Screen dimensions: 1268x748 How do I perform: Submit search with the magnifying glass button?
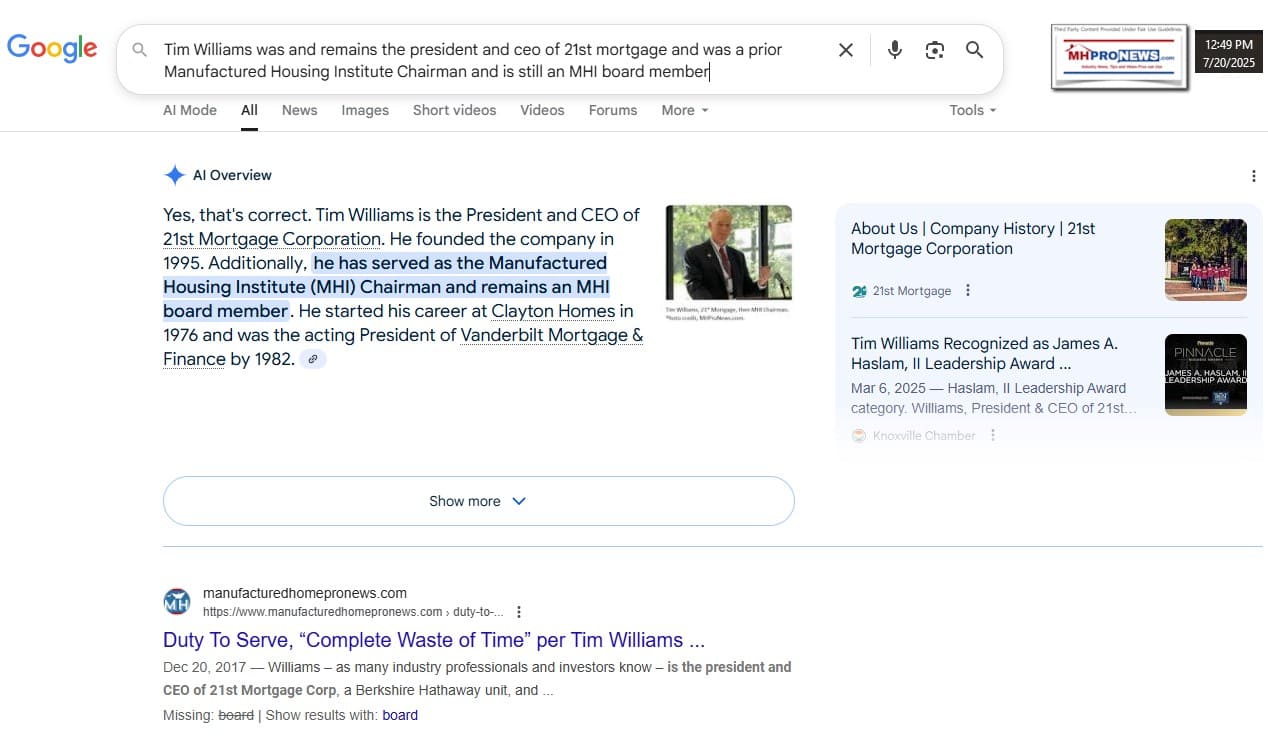pos(975,50)
